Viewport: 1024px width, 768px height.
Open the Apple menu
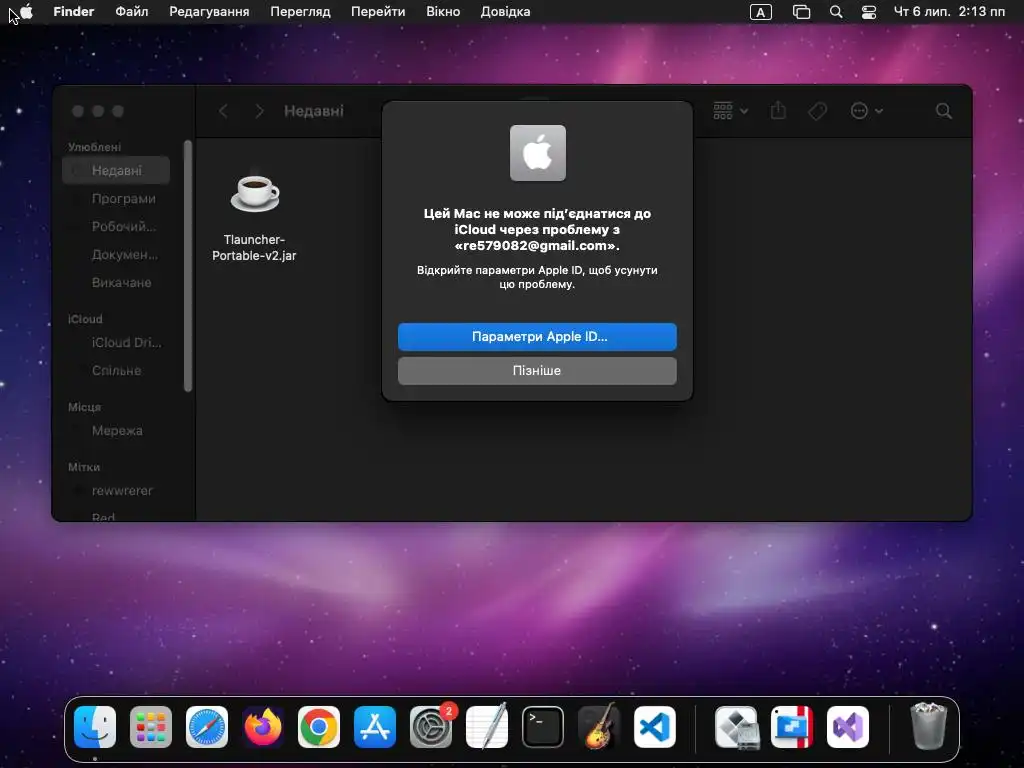coord(27,12)
